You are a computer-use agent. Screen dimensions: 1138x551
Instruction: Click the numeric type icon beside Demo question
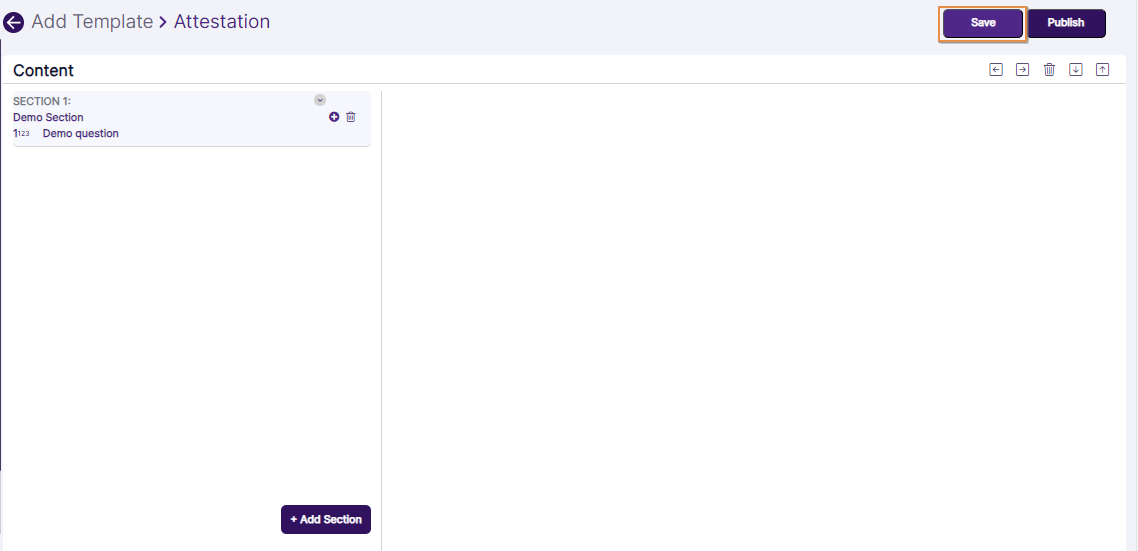(x=22, y=134)
